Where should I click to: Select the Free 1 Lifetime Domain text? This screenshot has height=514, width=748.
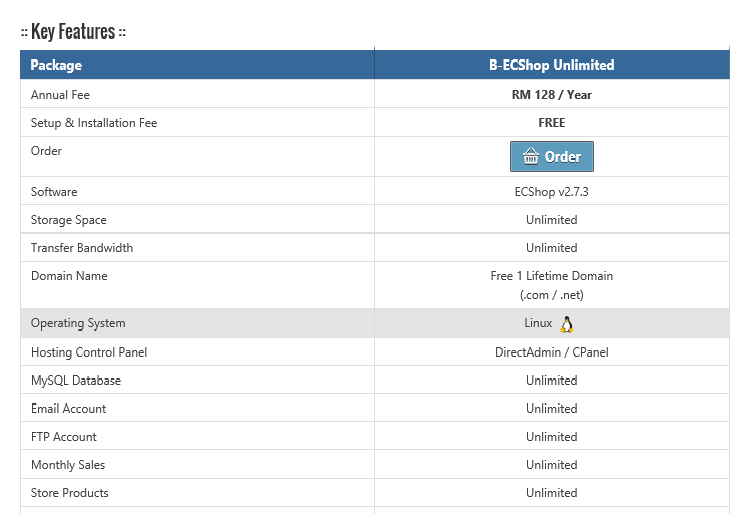551,276
